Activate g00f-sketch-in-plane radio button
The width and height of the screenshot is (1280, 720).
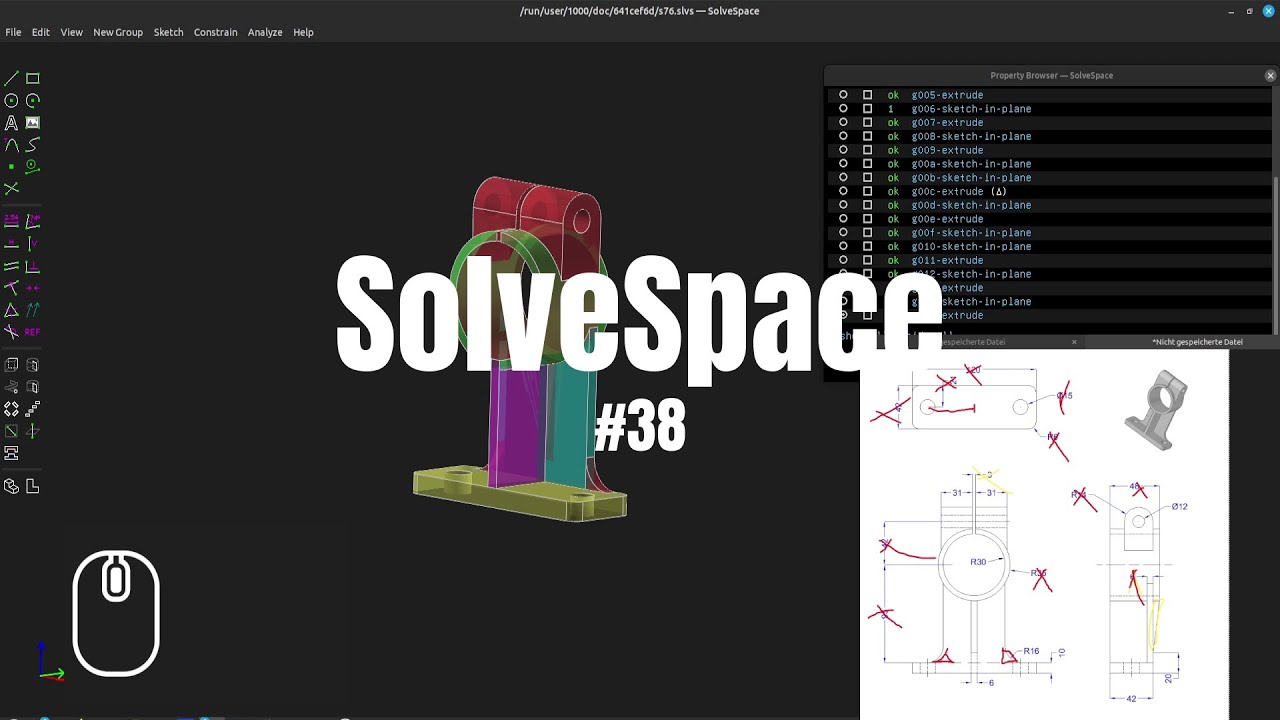(x=843, y=232)
